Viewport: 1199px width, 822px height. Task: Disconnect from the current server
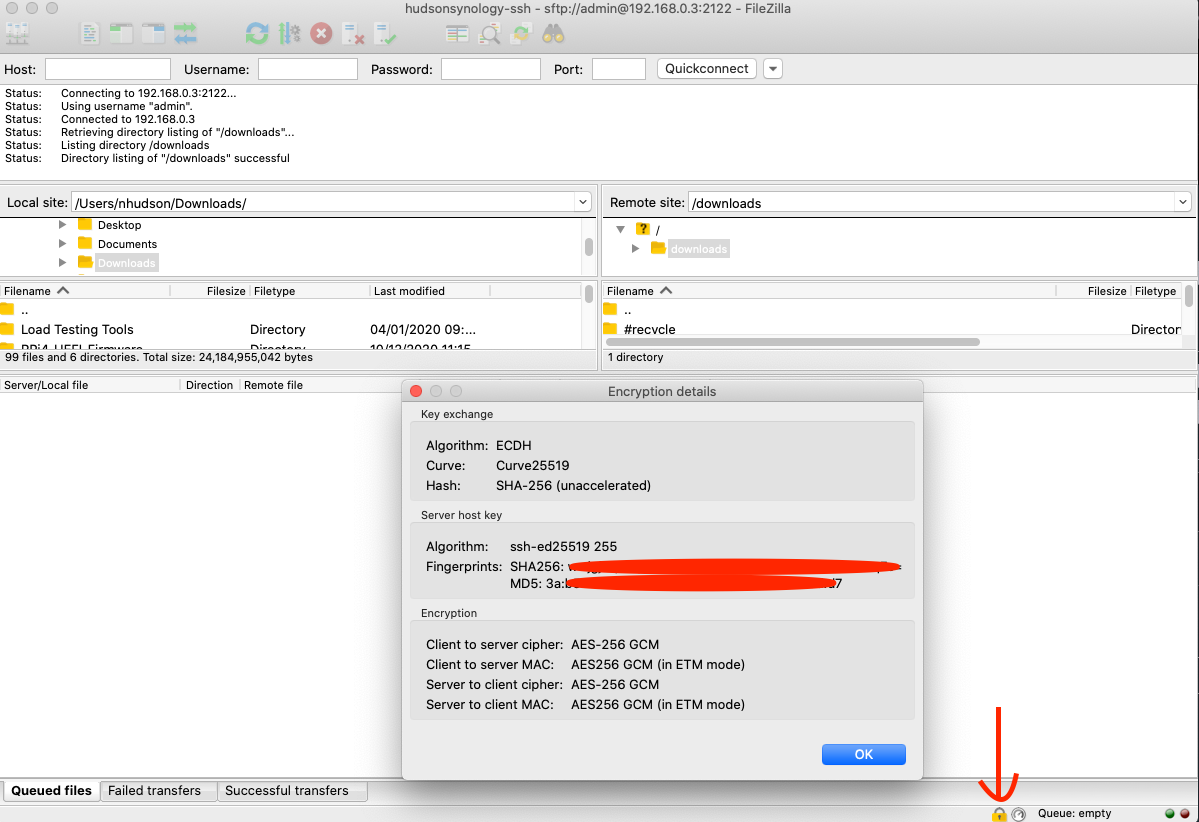pos(353,34)
